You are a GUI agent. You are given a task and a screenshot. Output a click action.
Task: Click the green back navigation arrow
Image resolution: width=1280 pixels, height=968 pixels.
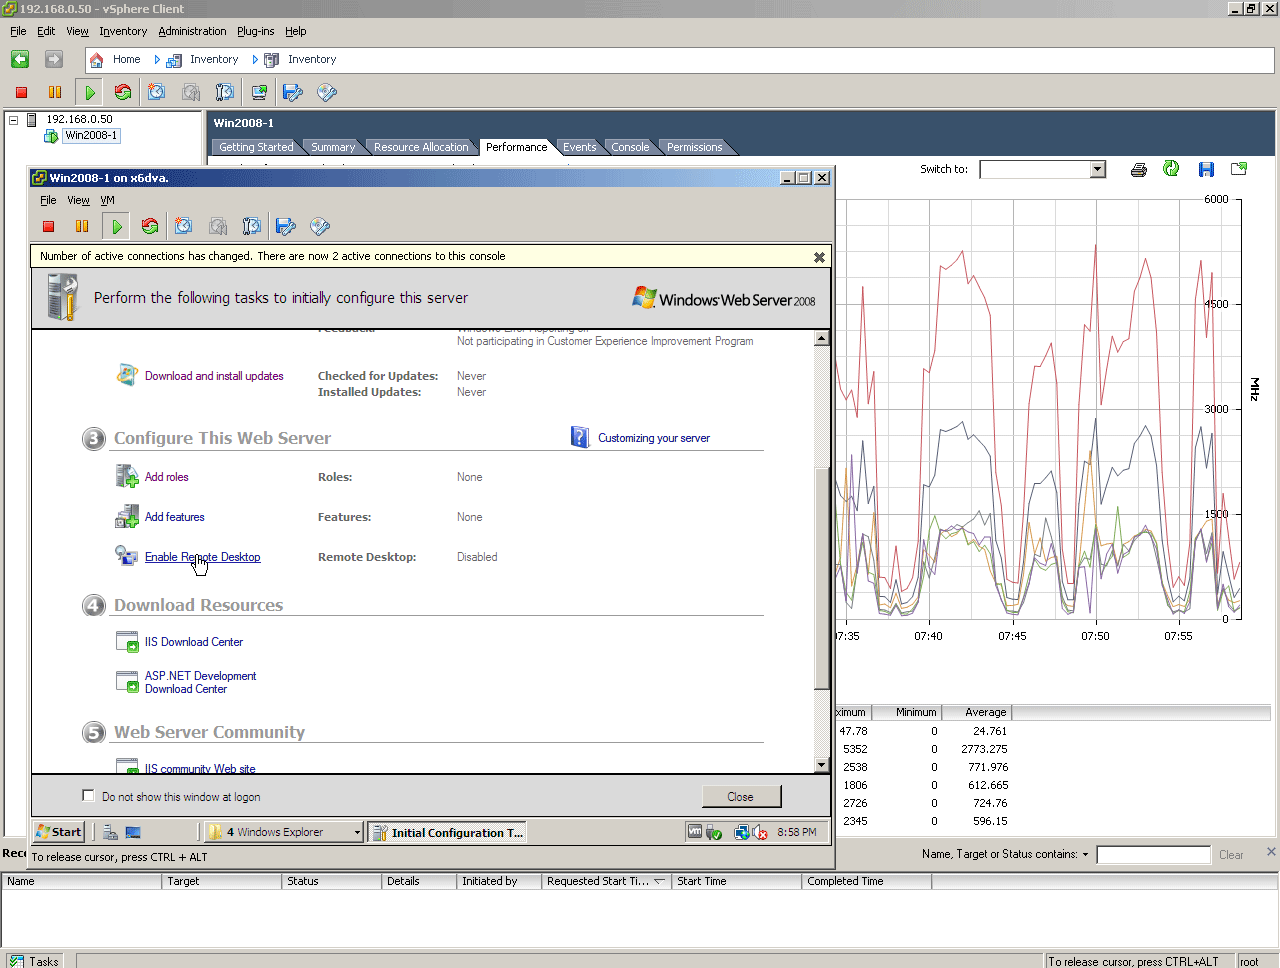(20, 59)
